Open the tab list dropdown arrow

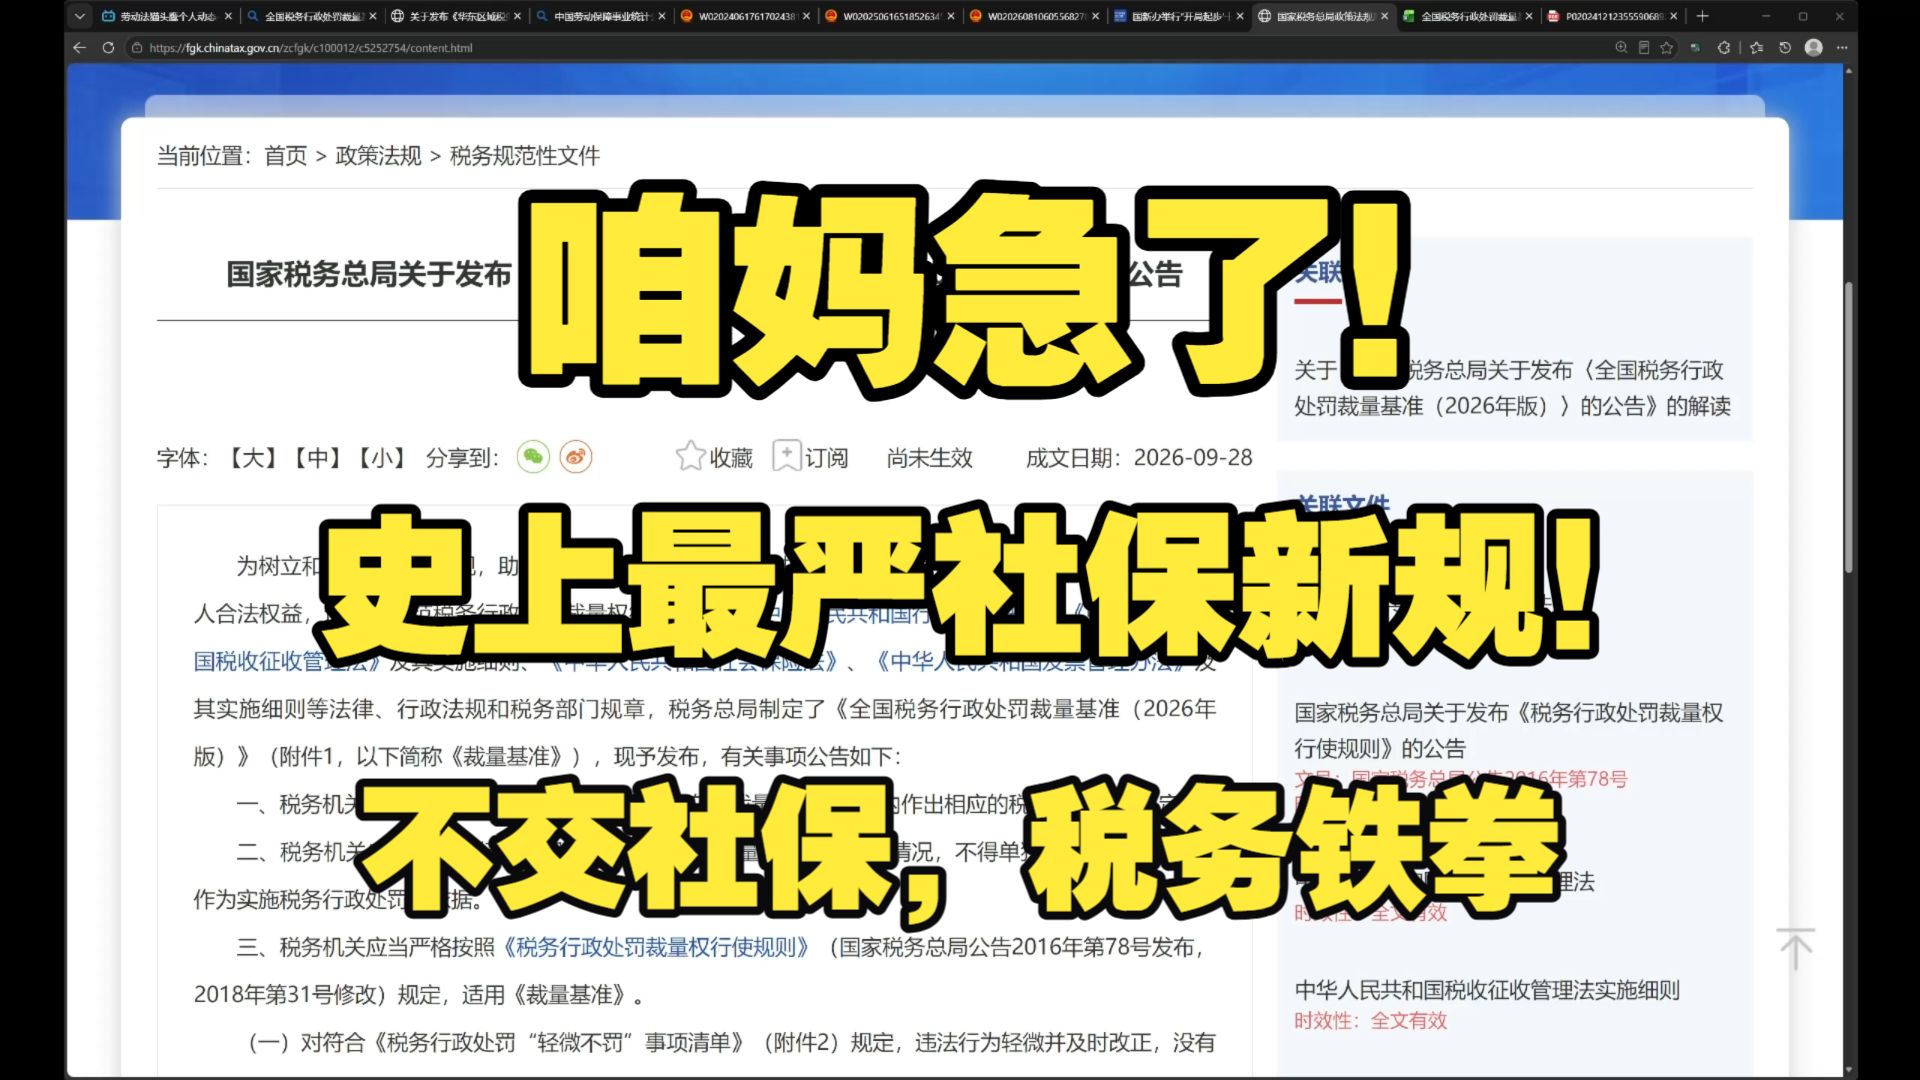point(80,16)
